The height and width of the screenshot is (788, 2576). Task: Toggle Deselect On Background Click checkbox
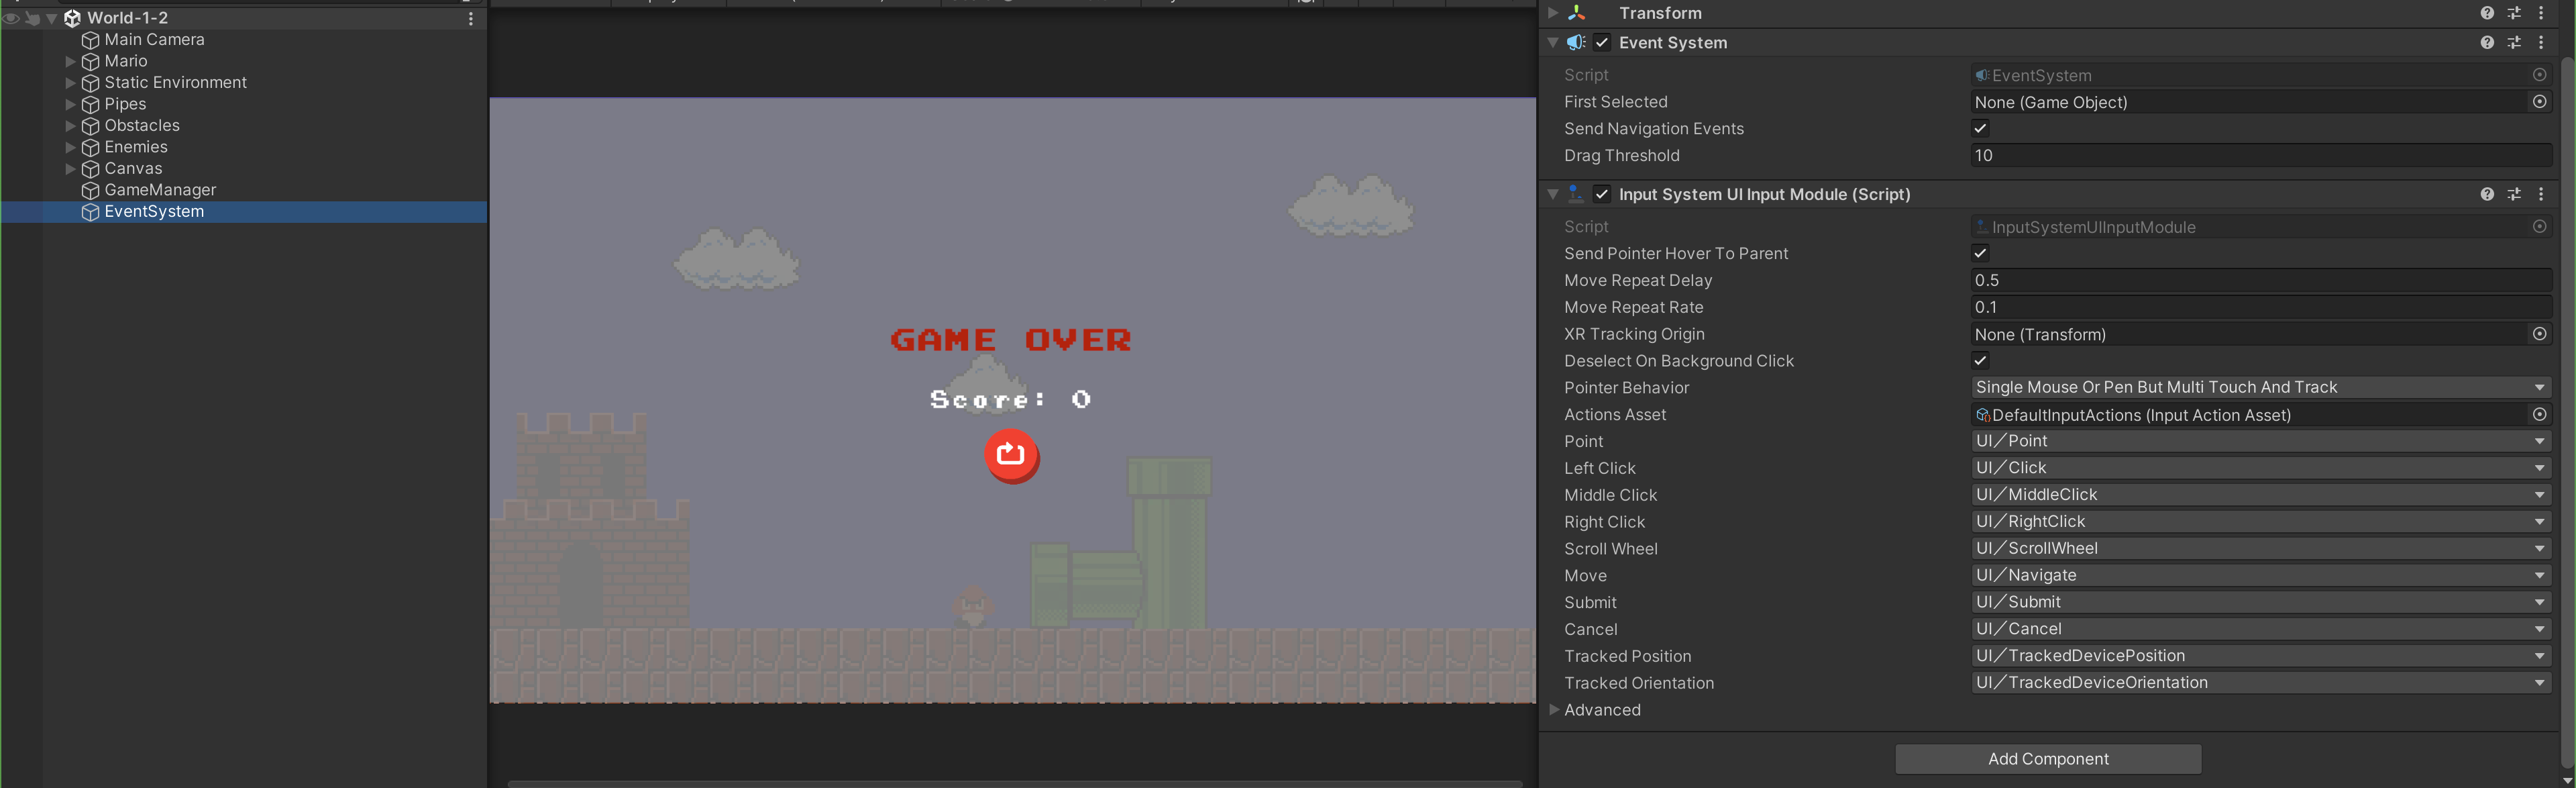point(1980,360)
